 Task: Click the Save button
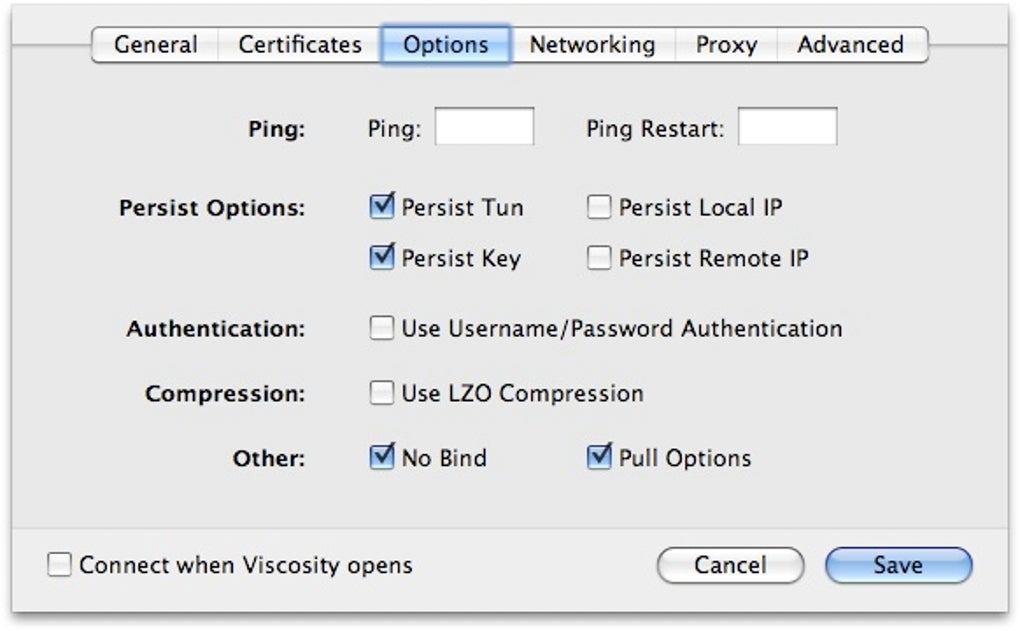(x=898, y=565)
